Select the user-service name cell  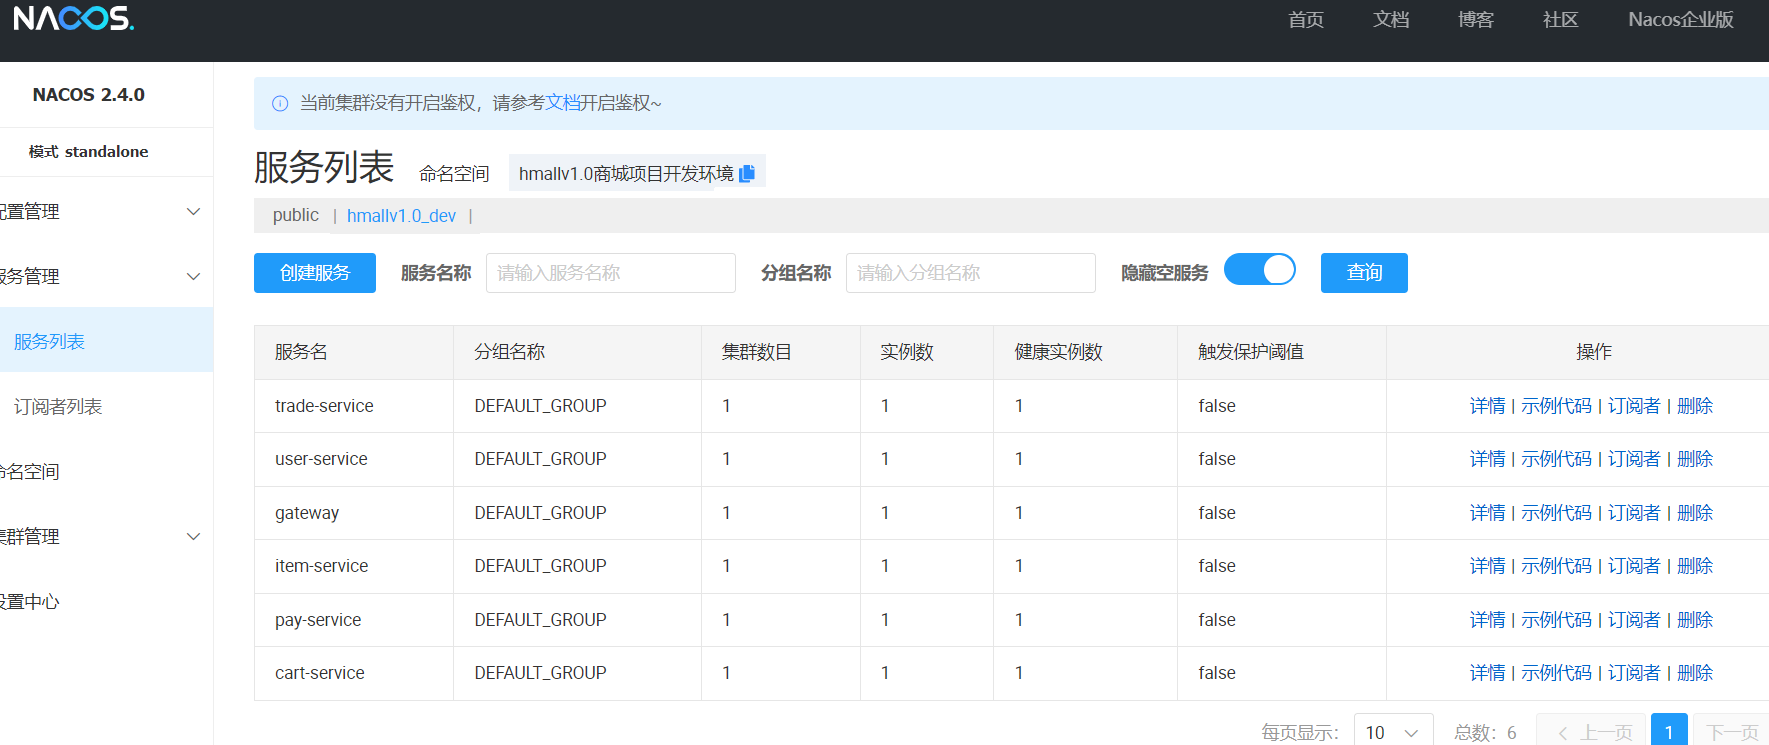354,459
